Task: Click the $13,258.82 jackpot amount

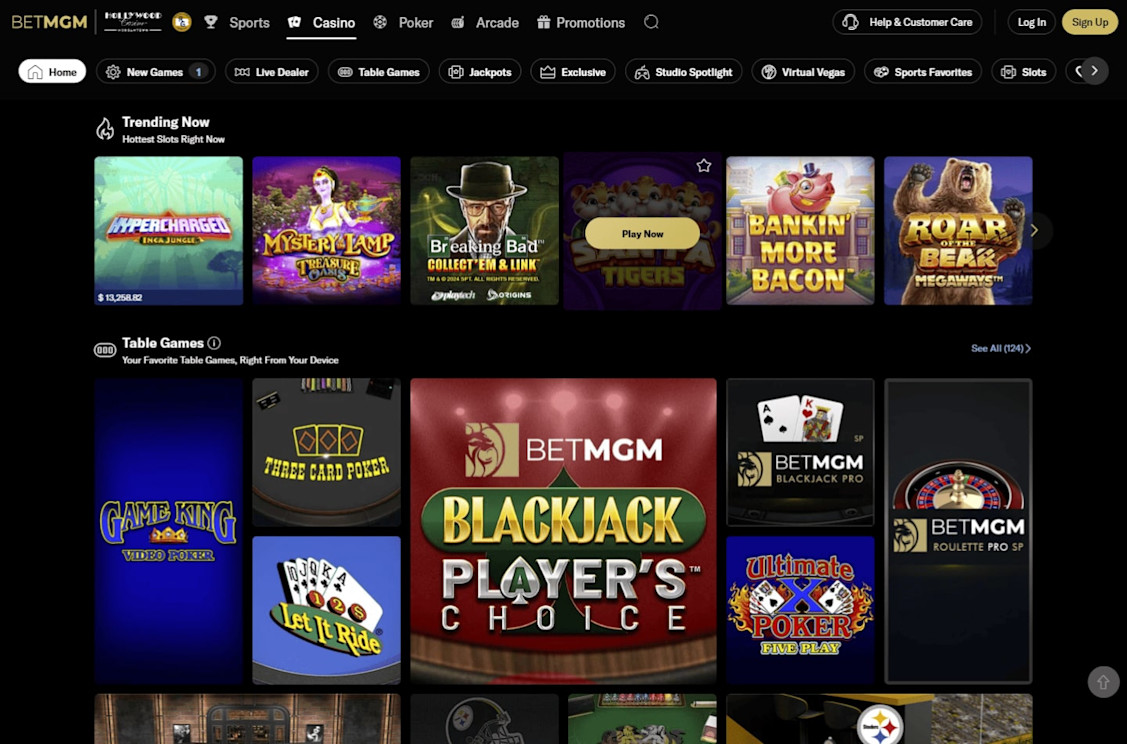Action: (x=119, y=298)
